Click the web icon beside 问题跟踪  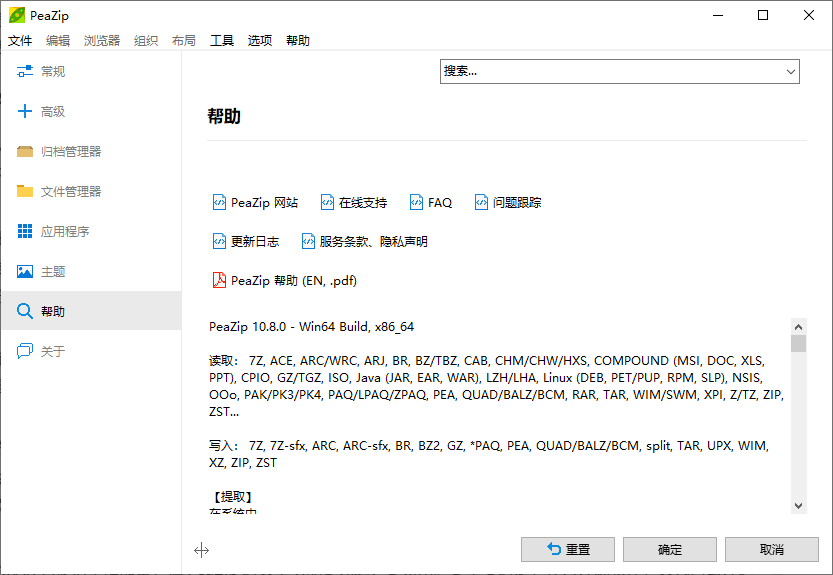click(481, 202)
